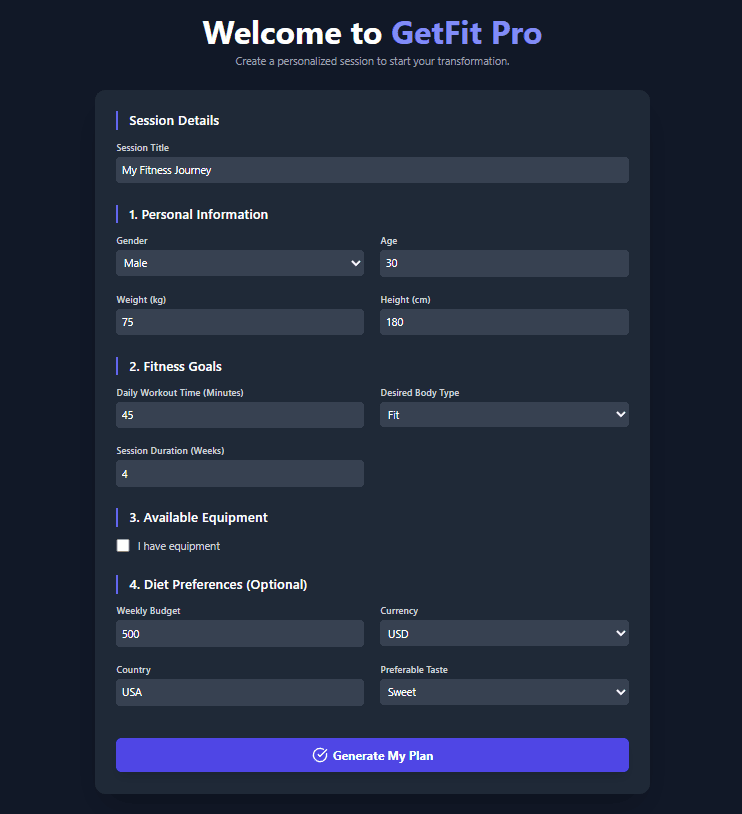This screenshot has width=742, height=814.
Task: Click the 2. Fitness Goals heading
Action: [176, 367]
